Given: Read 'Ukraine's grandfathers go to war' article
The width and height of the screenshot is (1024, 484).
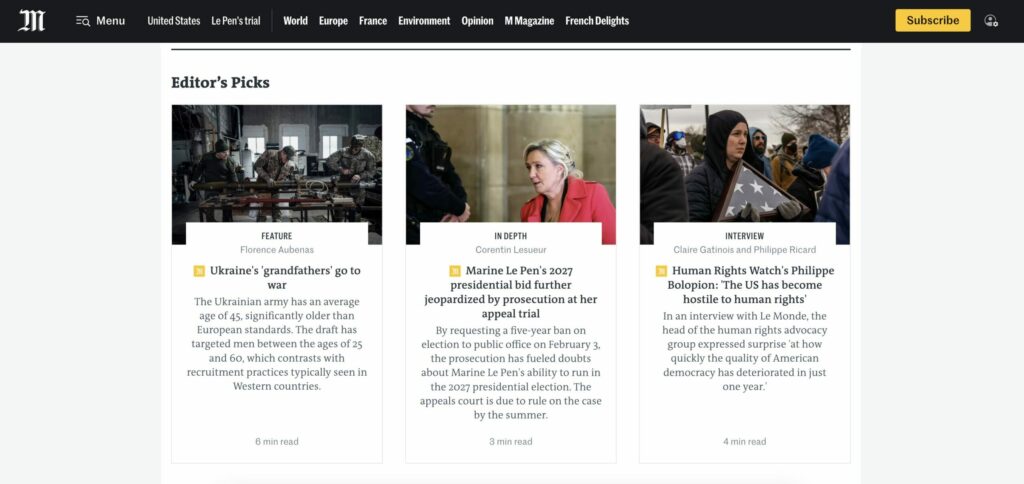Looking at the screenshot, I should click(x=285, y=278).
